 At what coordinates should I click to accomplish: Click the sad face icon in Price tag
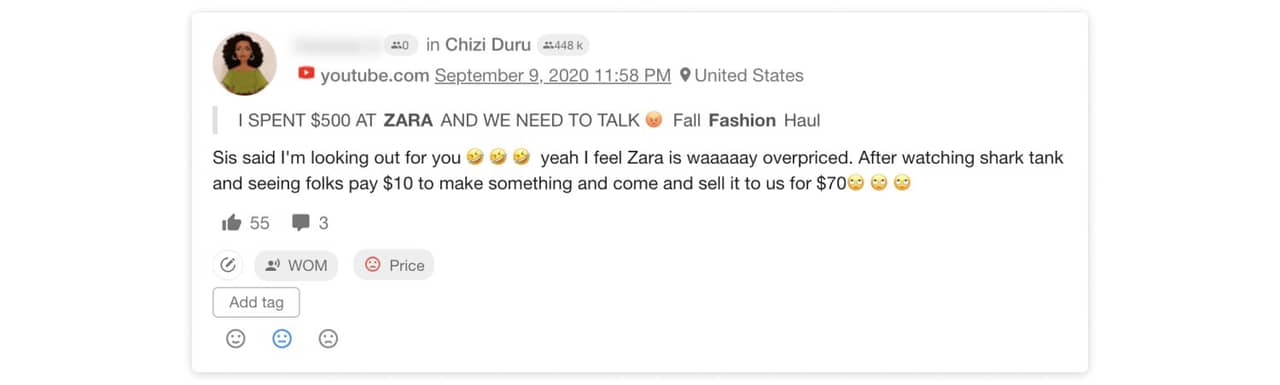coord(373,265)
